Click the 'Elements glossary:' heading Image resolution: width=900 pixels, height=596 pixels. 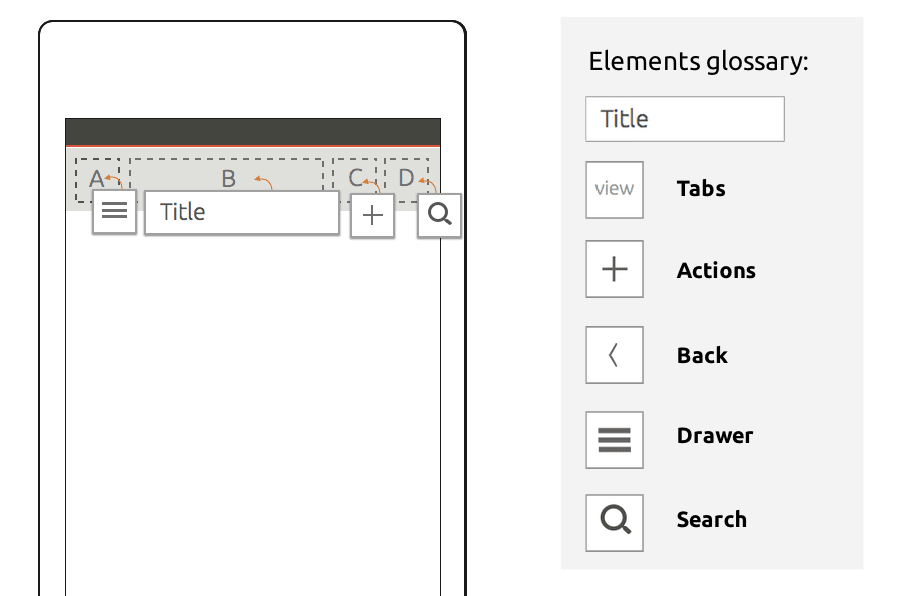(x=698, y=62)
